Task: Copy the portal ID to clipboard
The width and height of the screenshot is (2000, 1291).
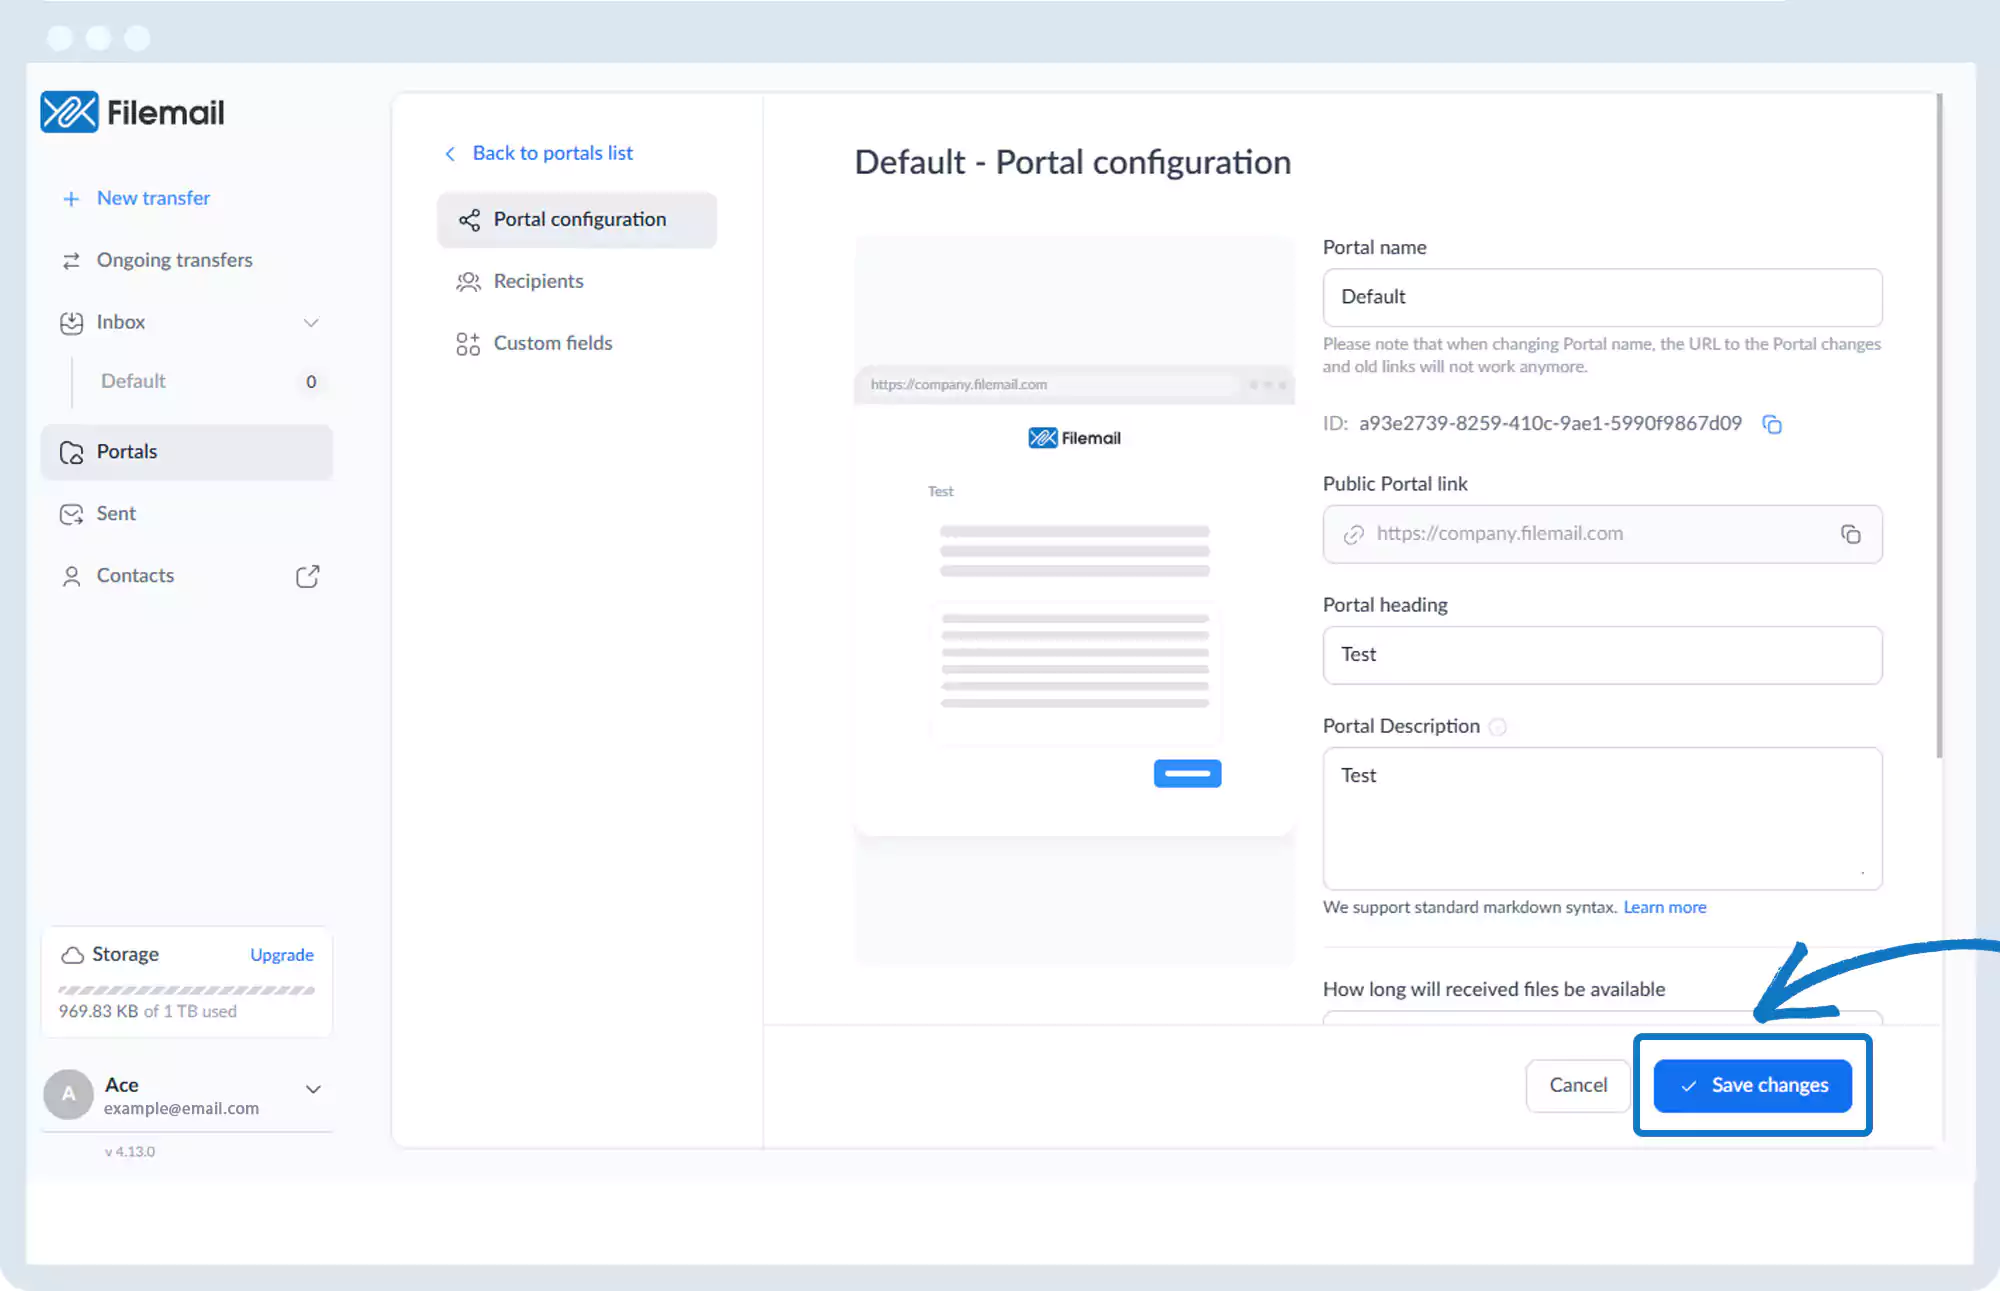Action: (x=1771, y=425)
